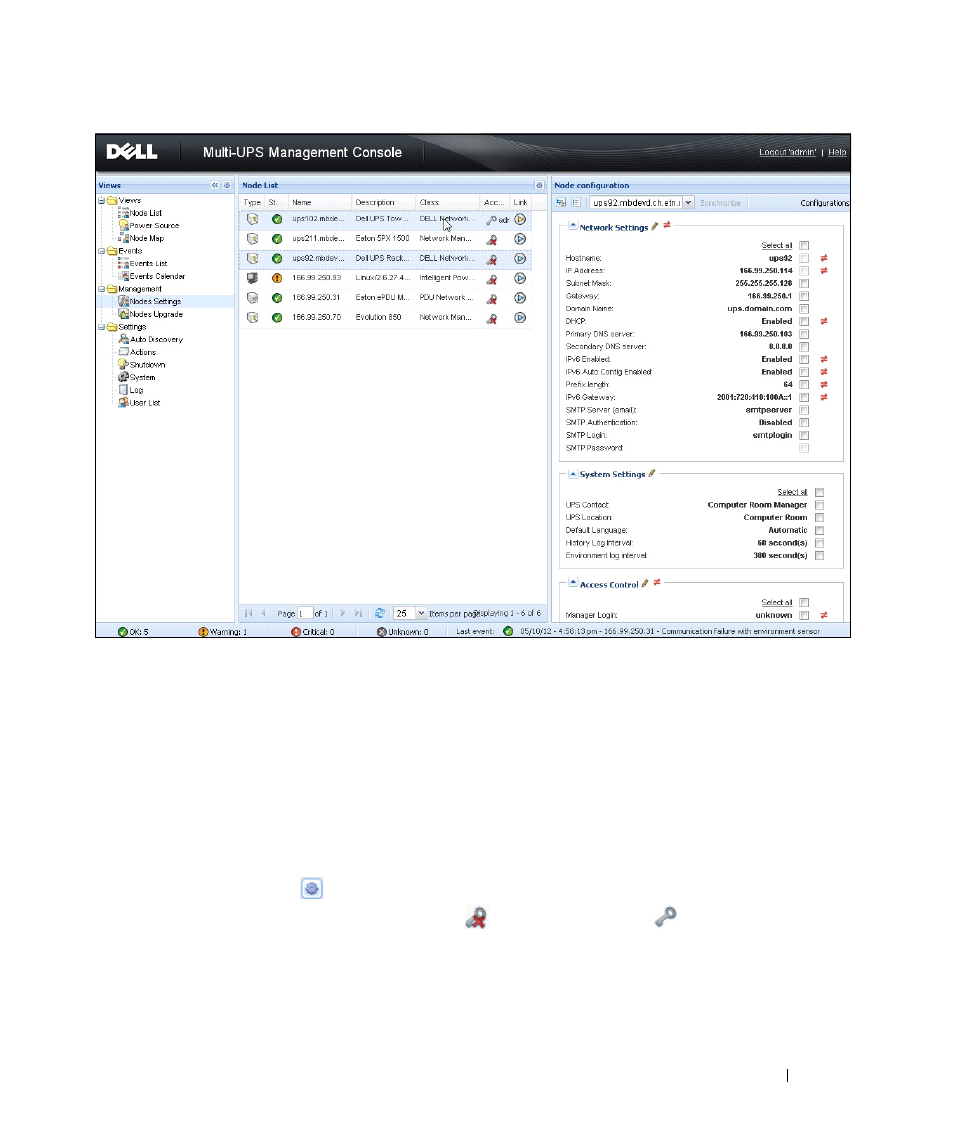Check the Gateway checkbox
954x1145 pixels.
coord(804,296)
